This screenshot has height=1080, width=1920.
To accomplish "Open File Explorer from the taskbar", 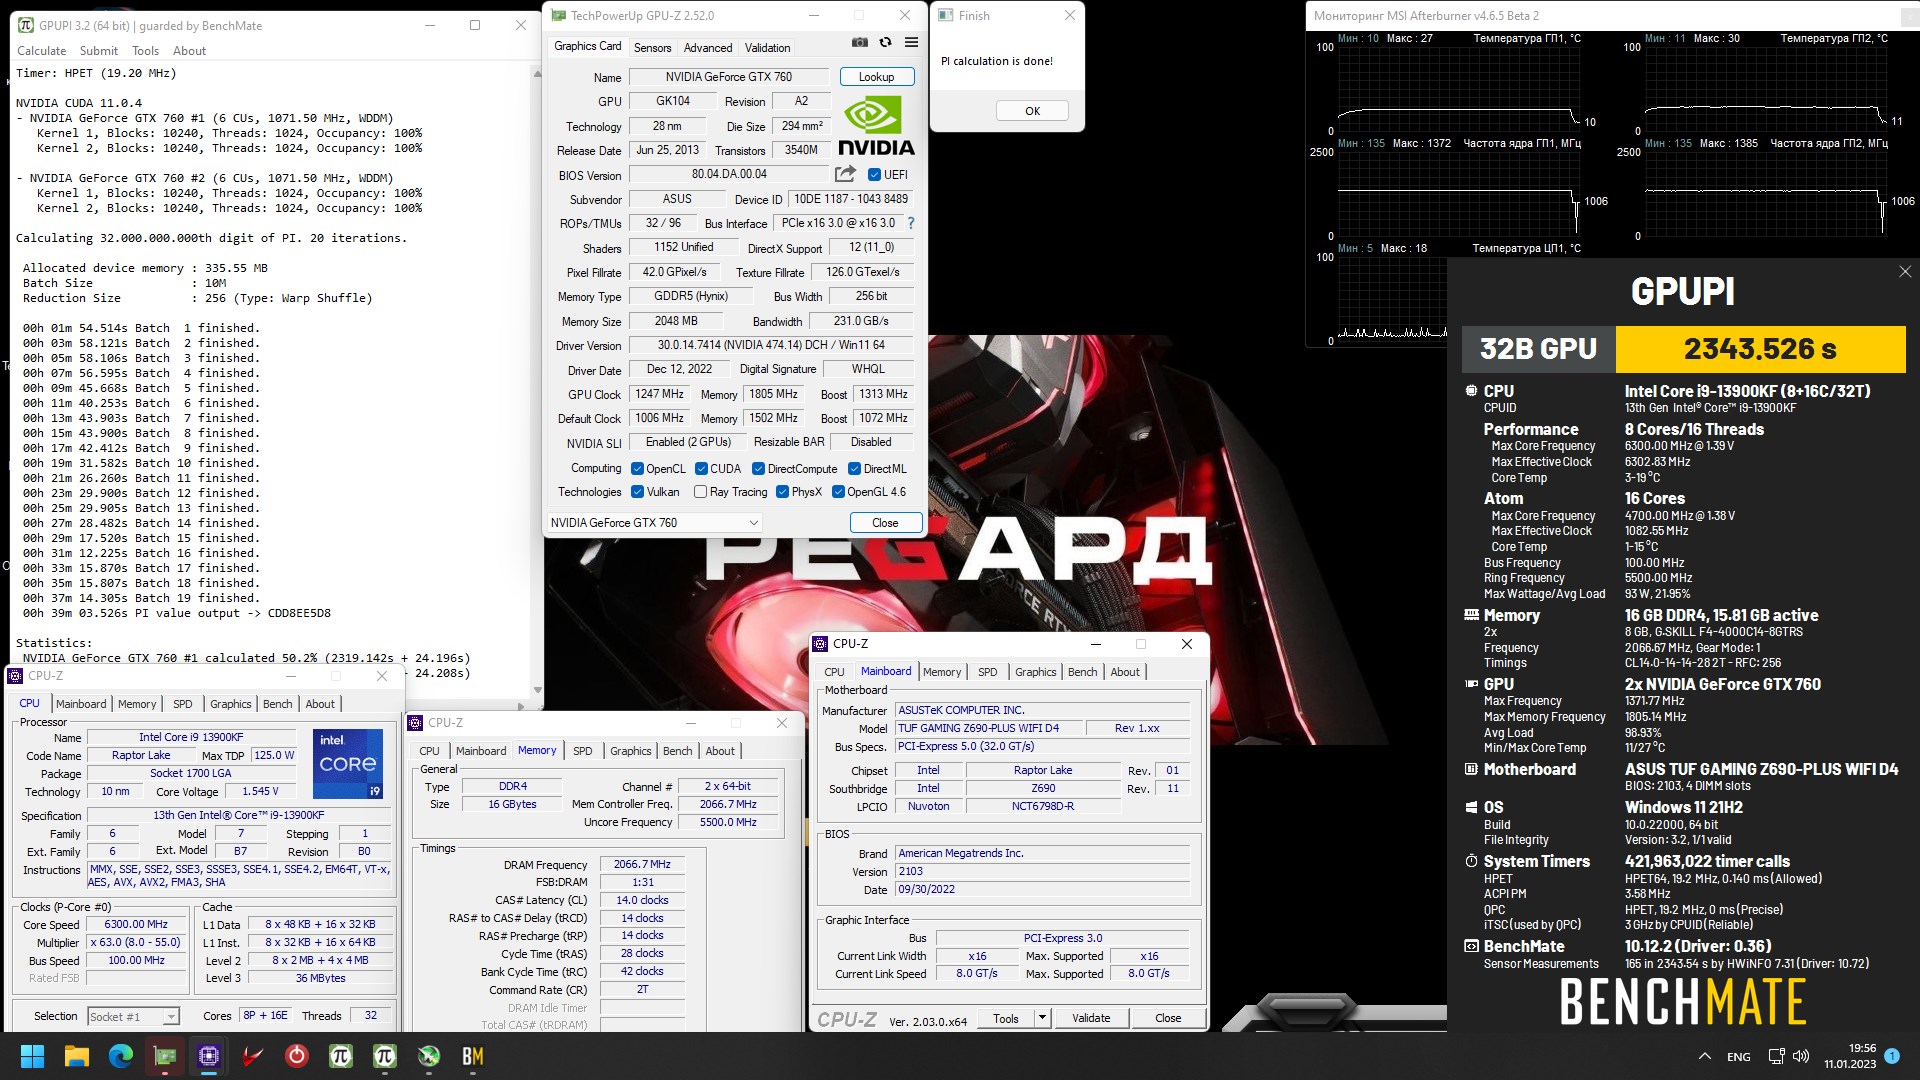I will point(77,1056).
